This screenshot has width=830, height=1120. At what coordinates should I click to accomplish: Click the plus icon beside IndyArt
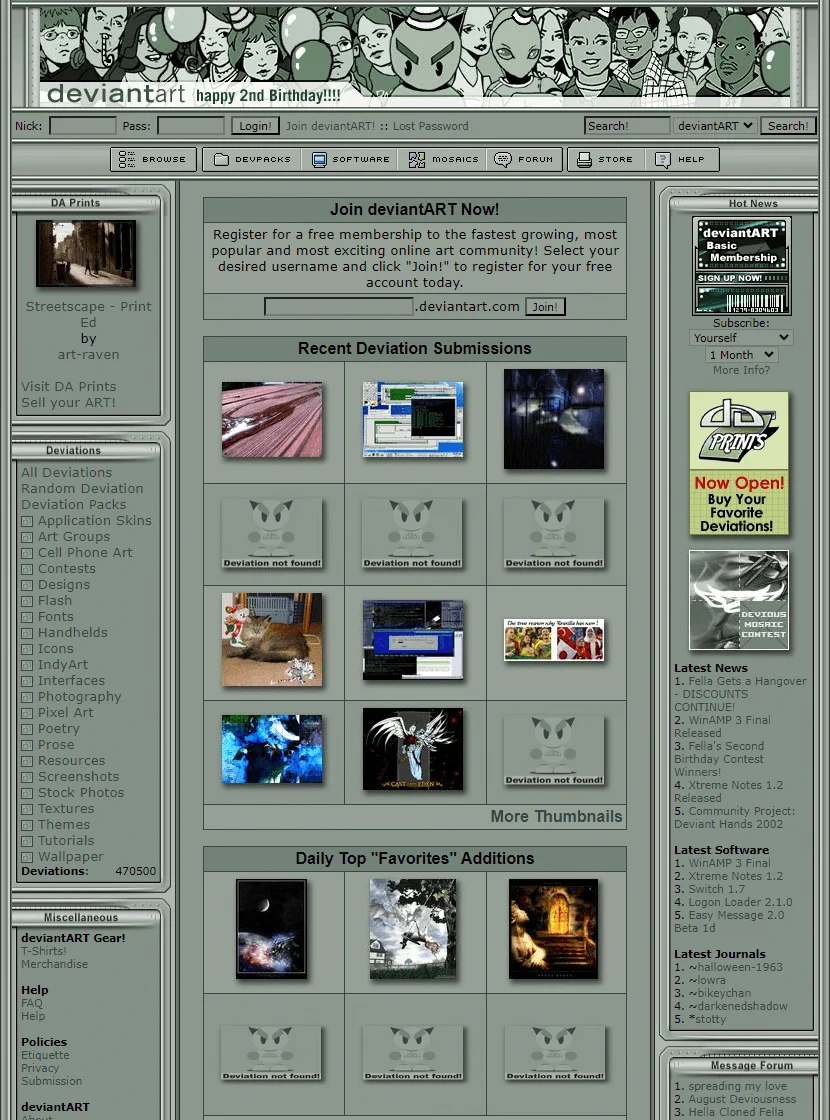[x=27, y=666]
